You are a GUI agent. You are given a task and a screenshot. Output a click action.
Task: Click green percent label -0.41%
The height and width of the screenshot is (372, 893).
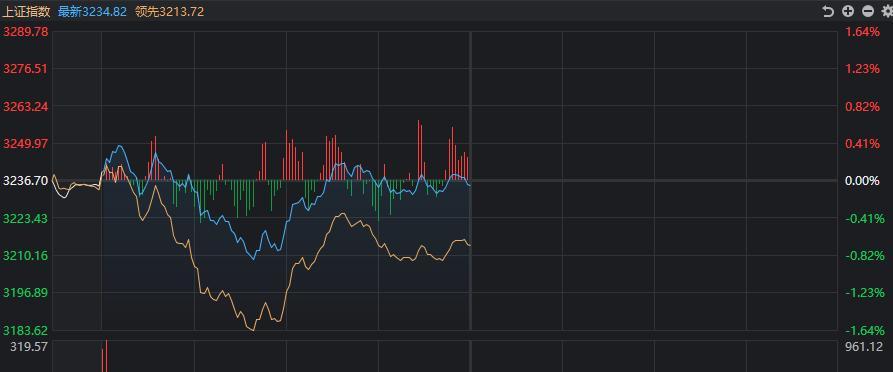(864, 219)
